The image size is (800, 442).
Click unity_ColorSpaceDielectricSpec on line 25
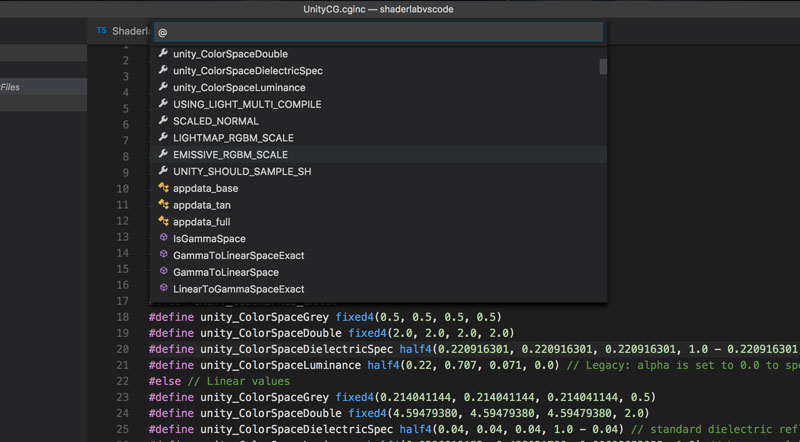tap(296, 429)
